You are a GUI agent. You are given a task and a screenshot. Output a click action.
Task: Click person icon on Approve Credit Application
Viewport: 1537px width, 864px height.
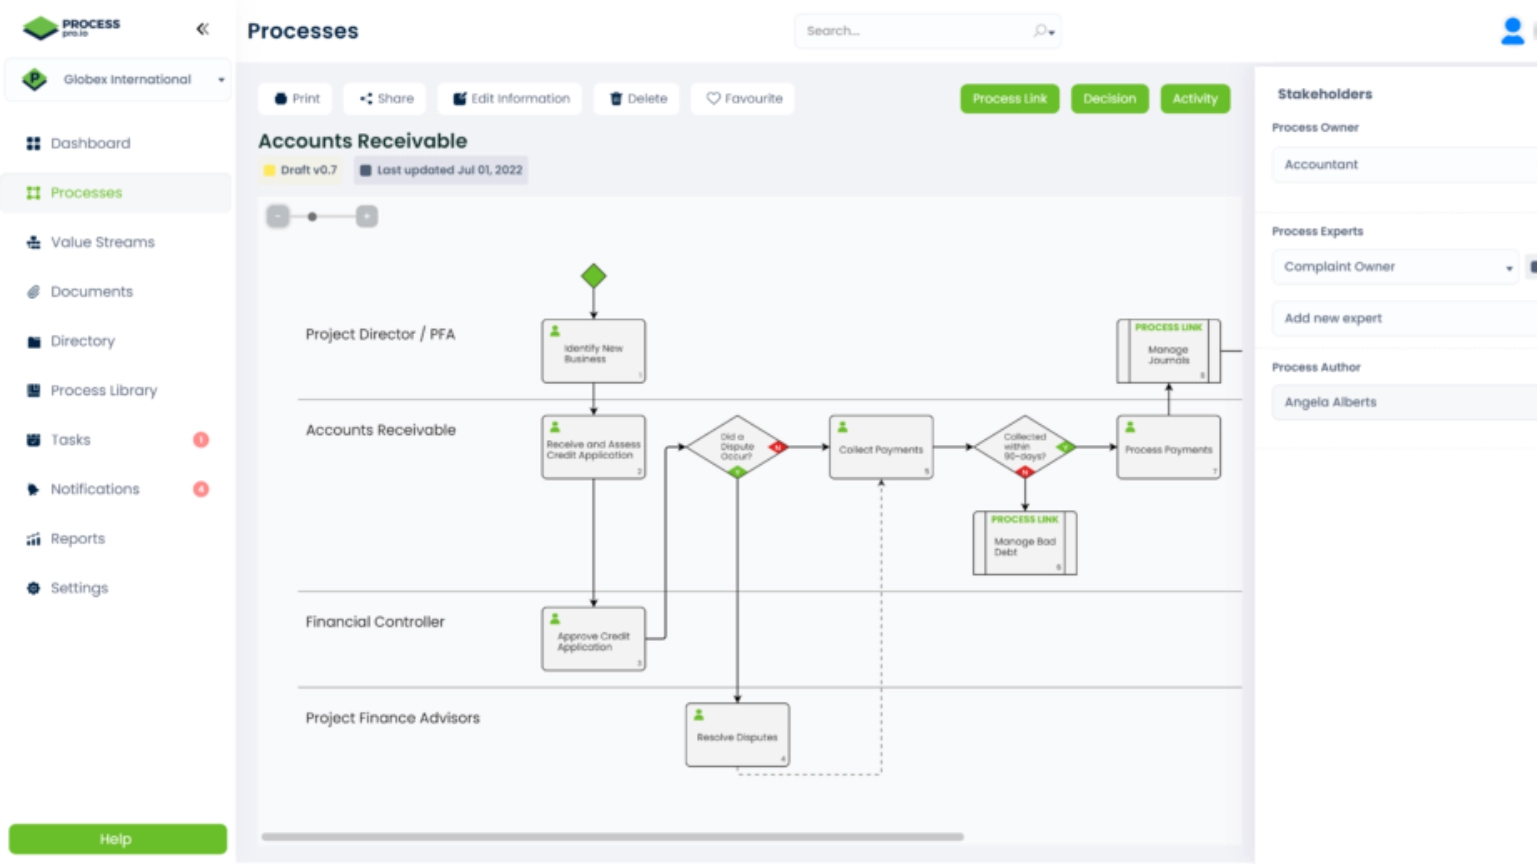555,619
